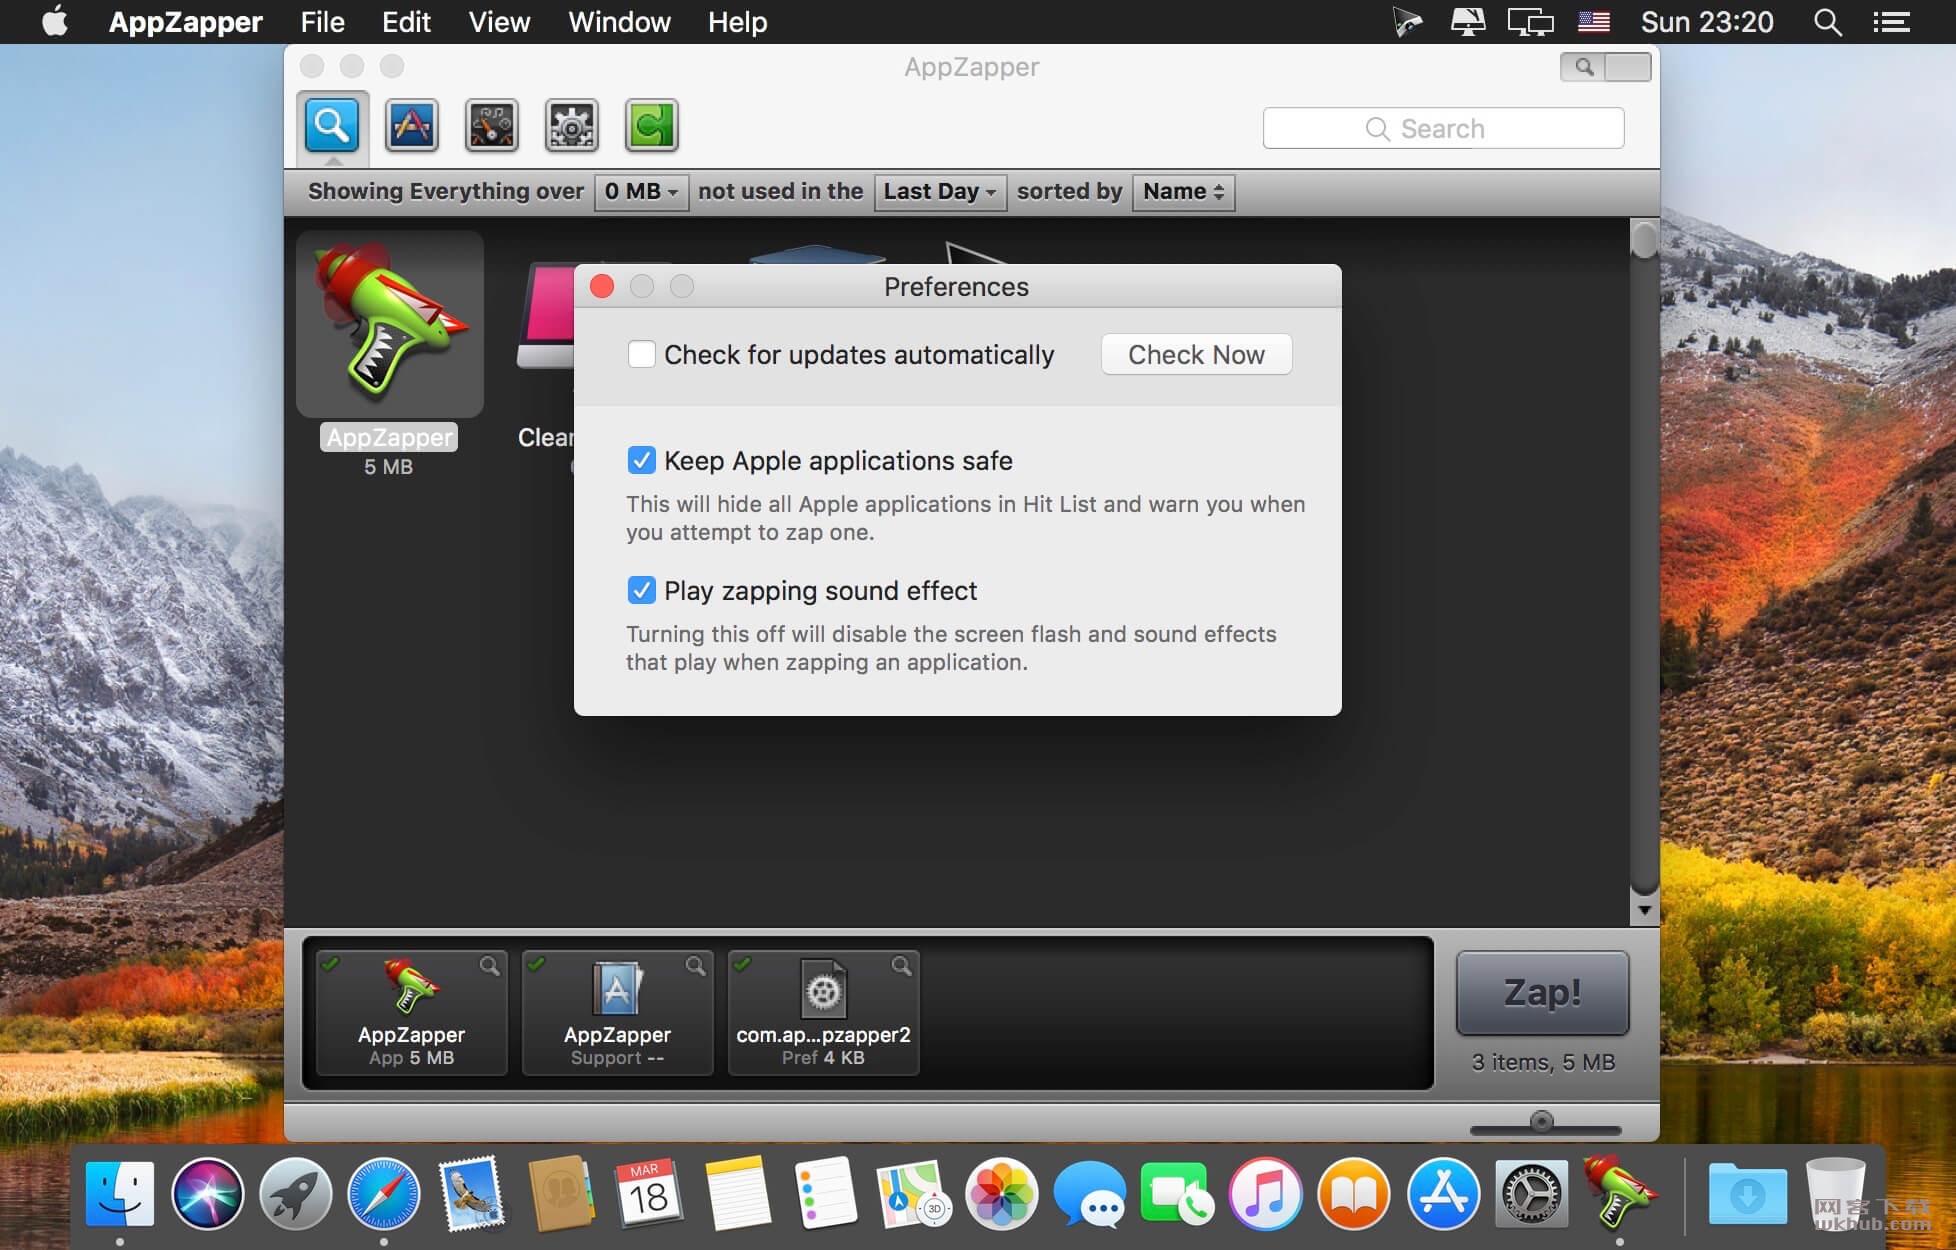Viewport: 1956px width, 1250px height.
Task: Open Calendar showing MAR 18 in Dock
Action: [x=649, y=1194]
